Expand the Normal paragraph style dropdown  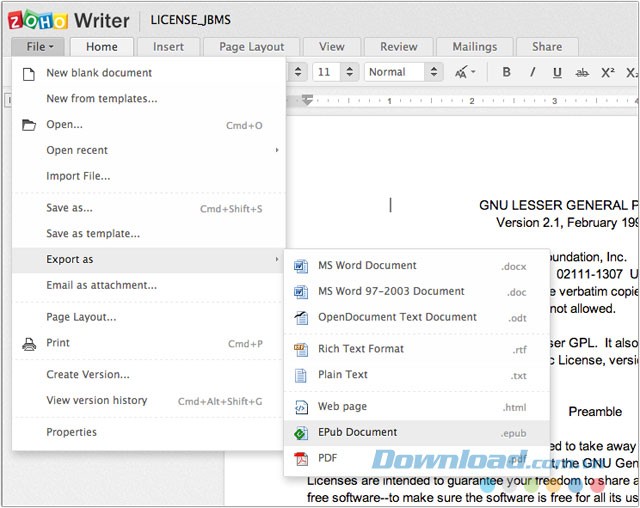coord(403,72)
